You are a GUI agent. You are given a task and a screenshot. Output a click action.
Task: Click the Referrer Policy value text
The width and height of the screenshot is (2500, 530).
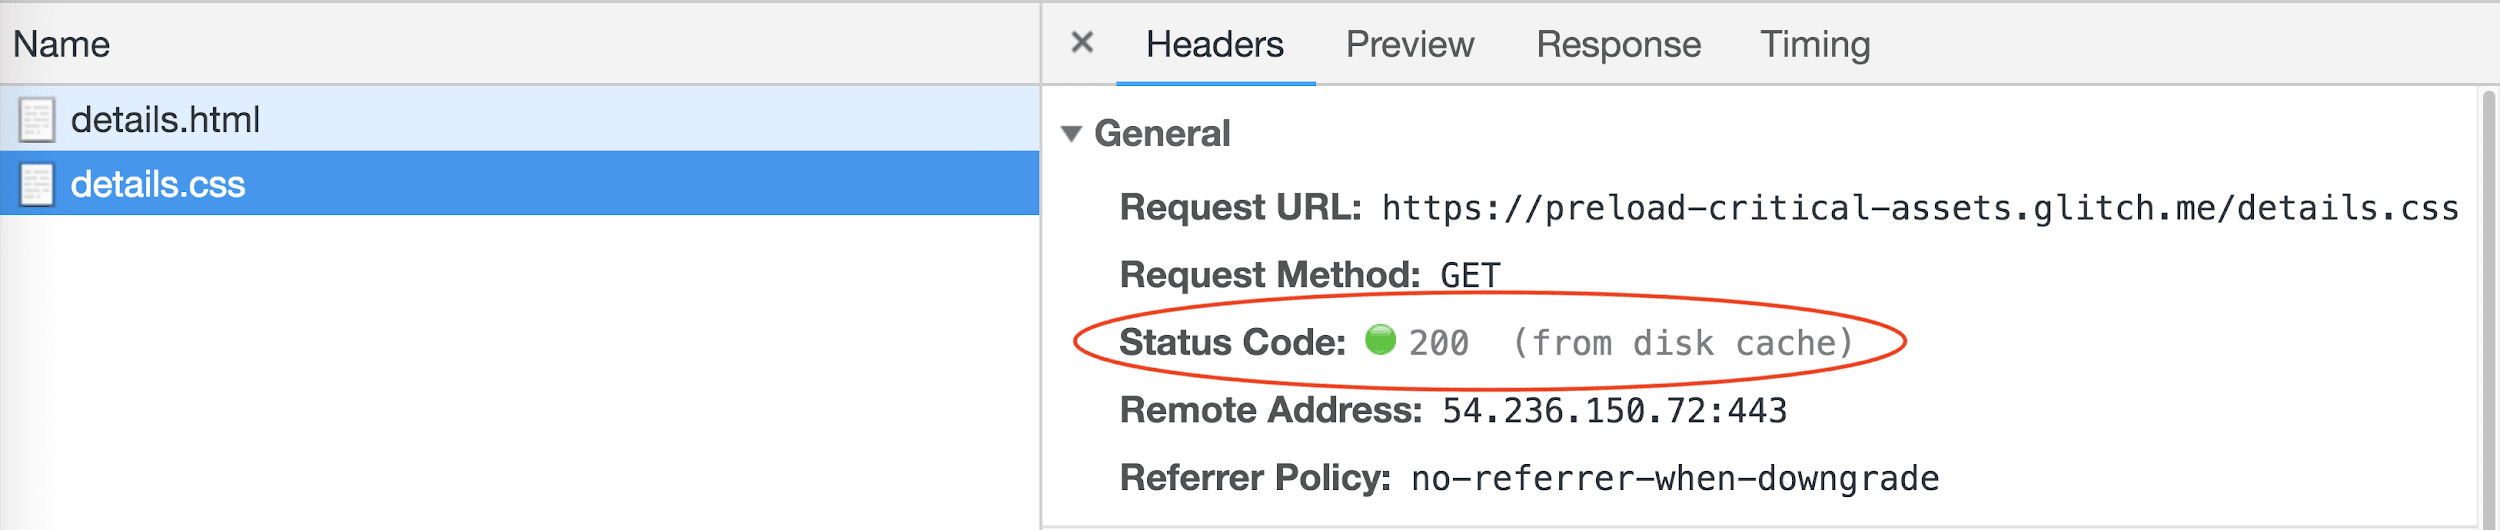1674,479
